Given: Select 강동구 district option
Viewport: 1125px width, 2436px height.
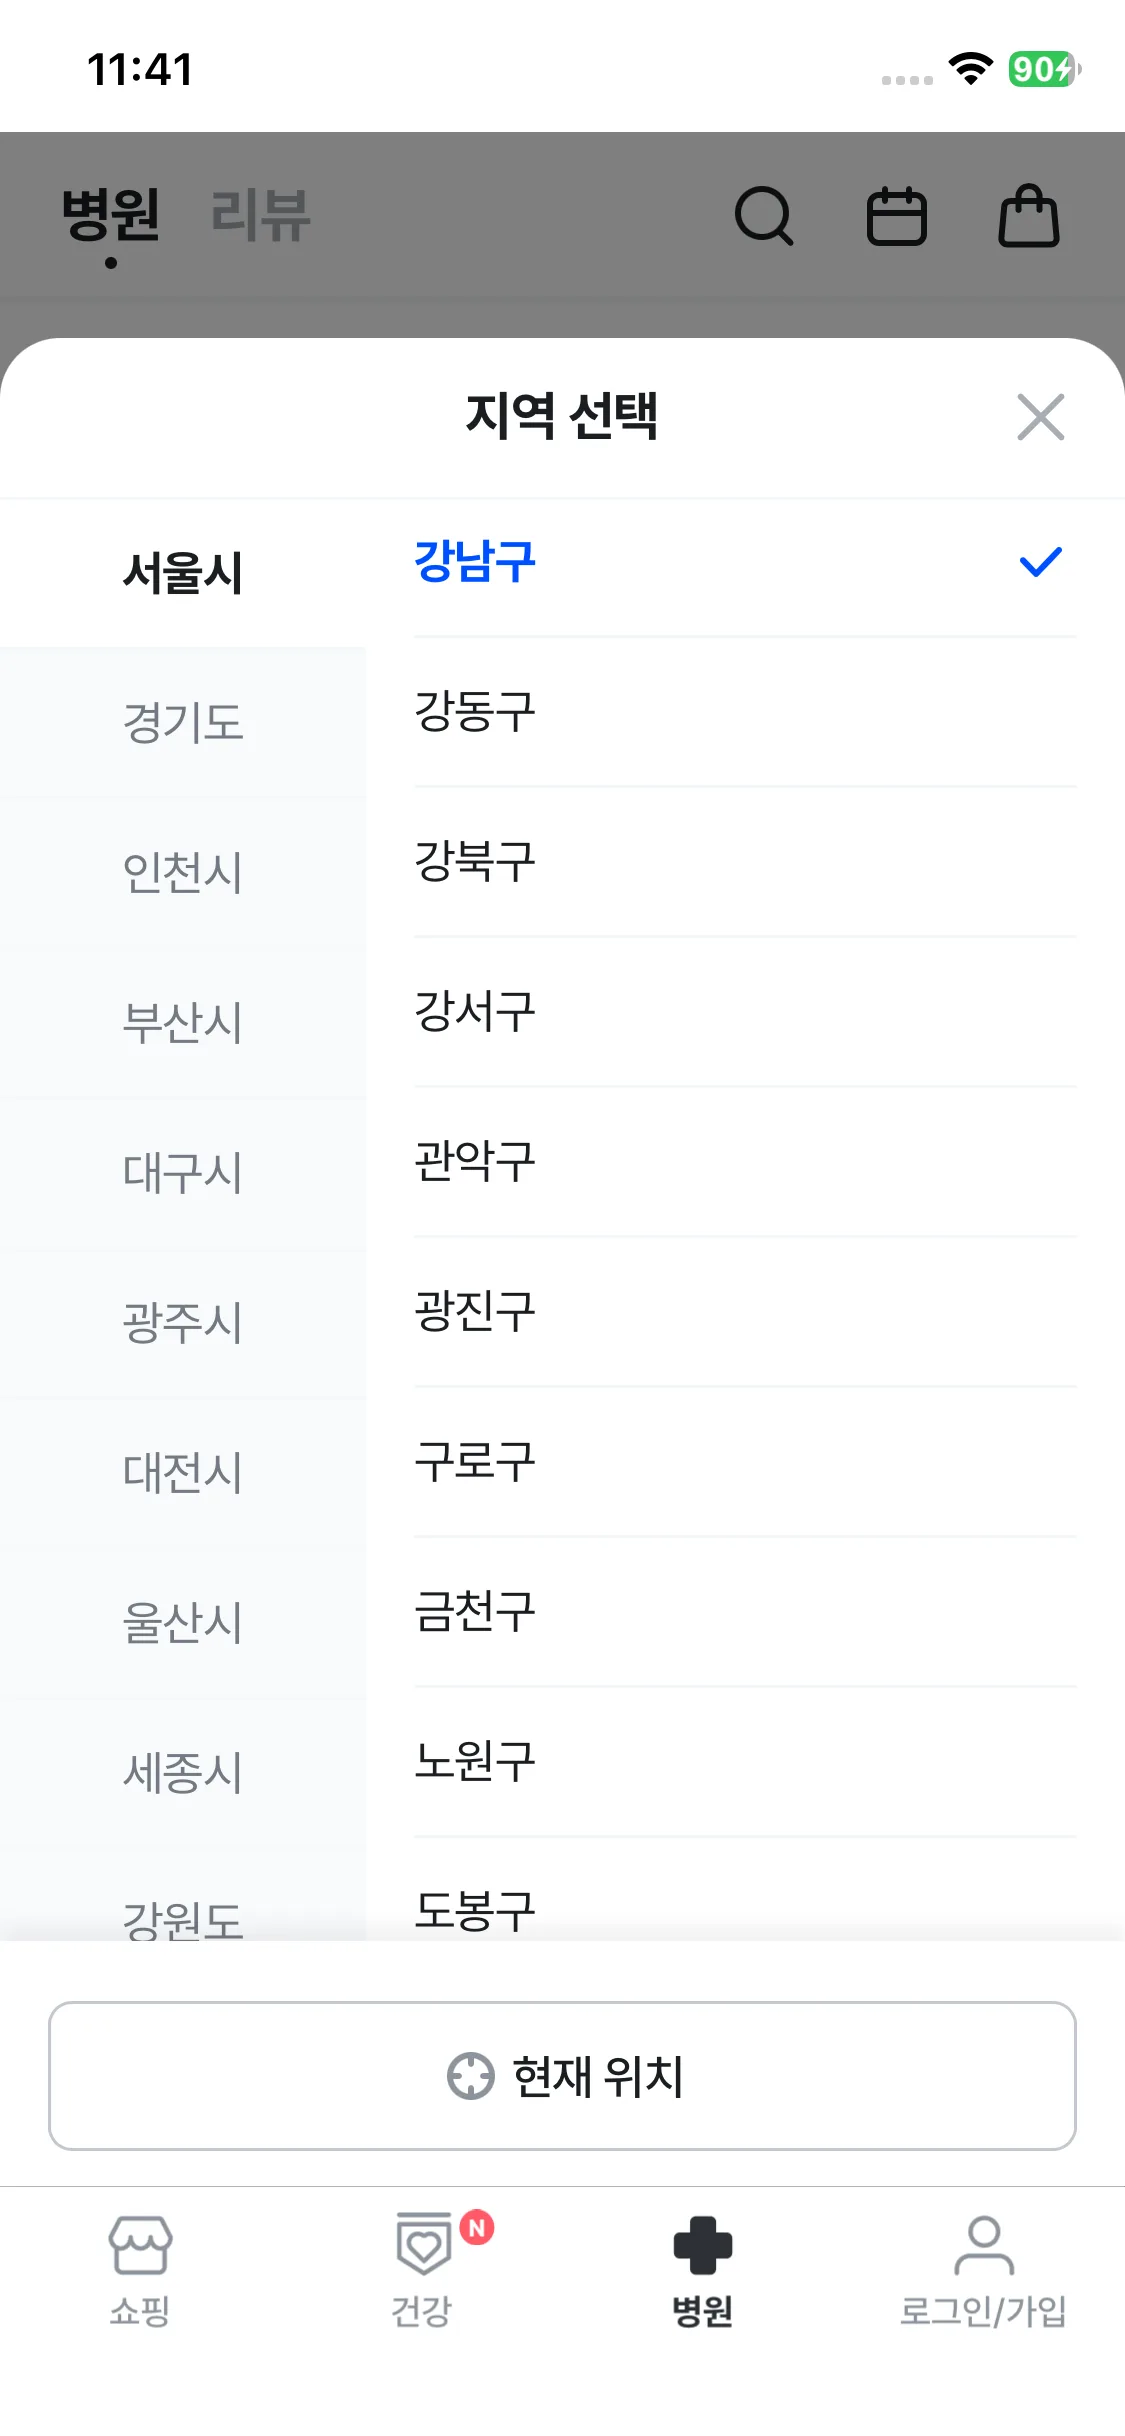Looking at the screenshot, I should tap(476, 712).
